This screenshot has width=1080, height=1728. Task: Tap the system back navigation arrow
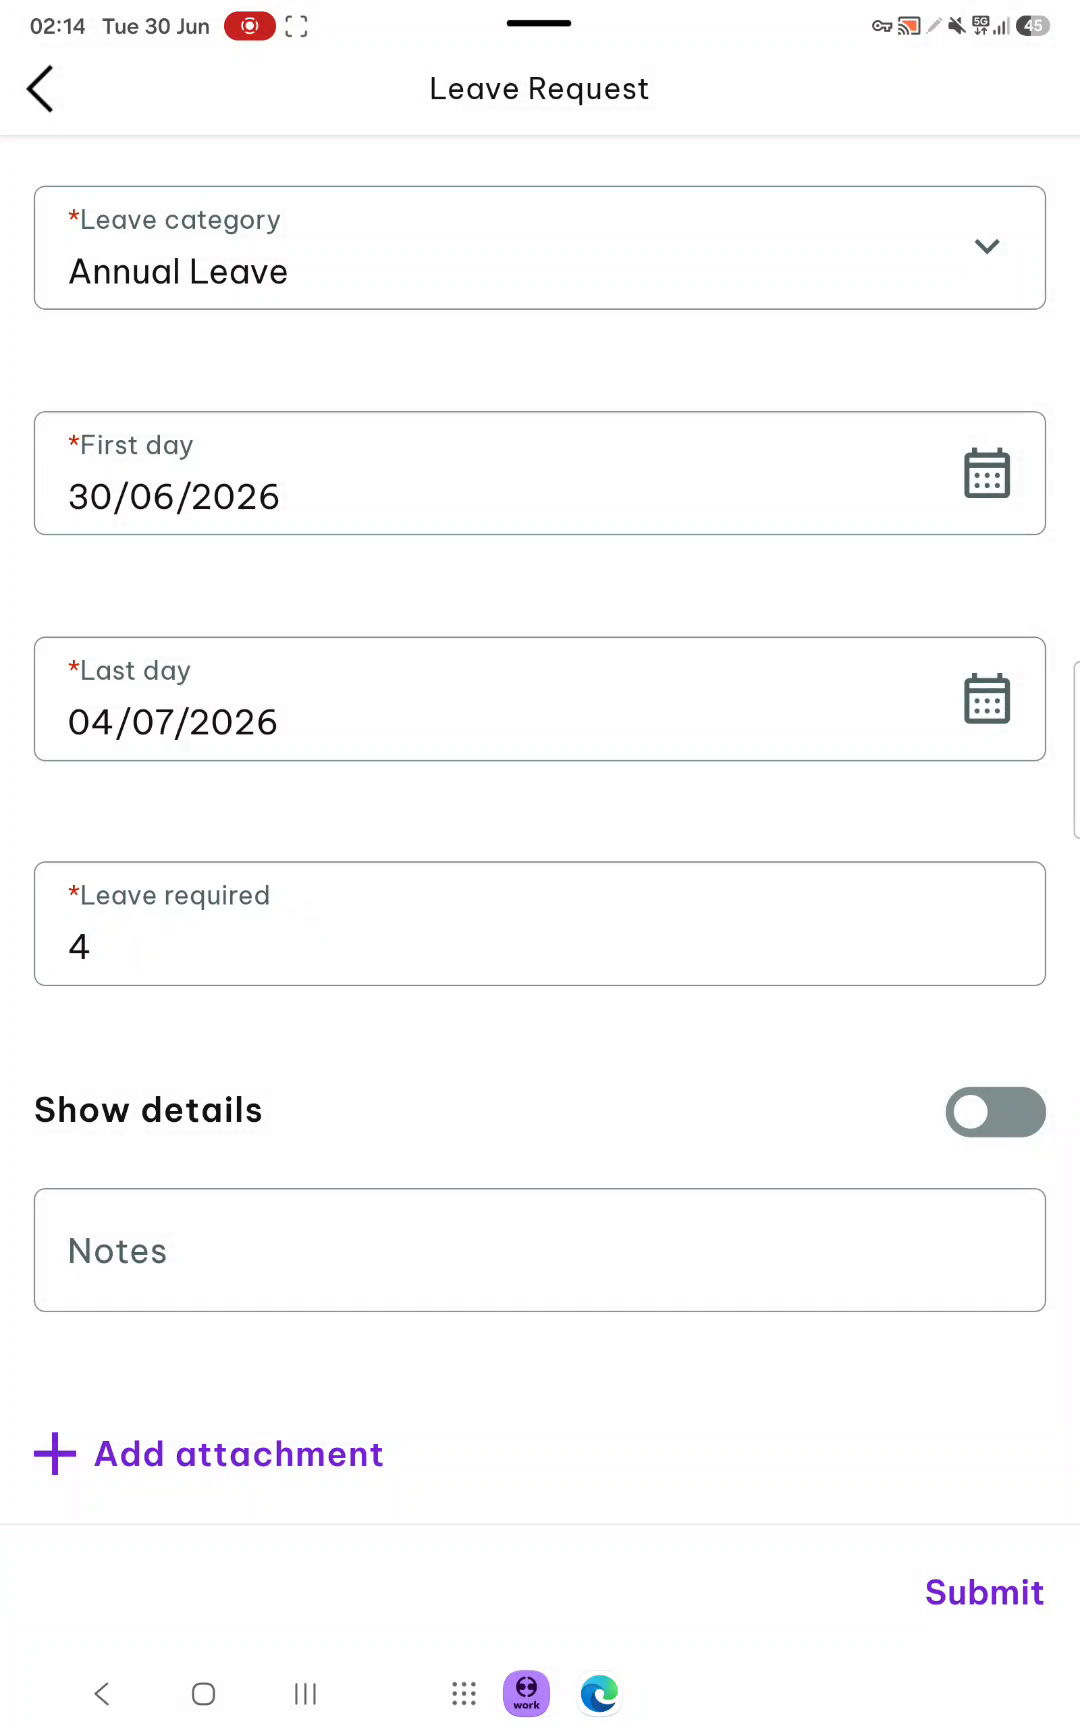101,1693
